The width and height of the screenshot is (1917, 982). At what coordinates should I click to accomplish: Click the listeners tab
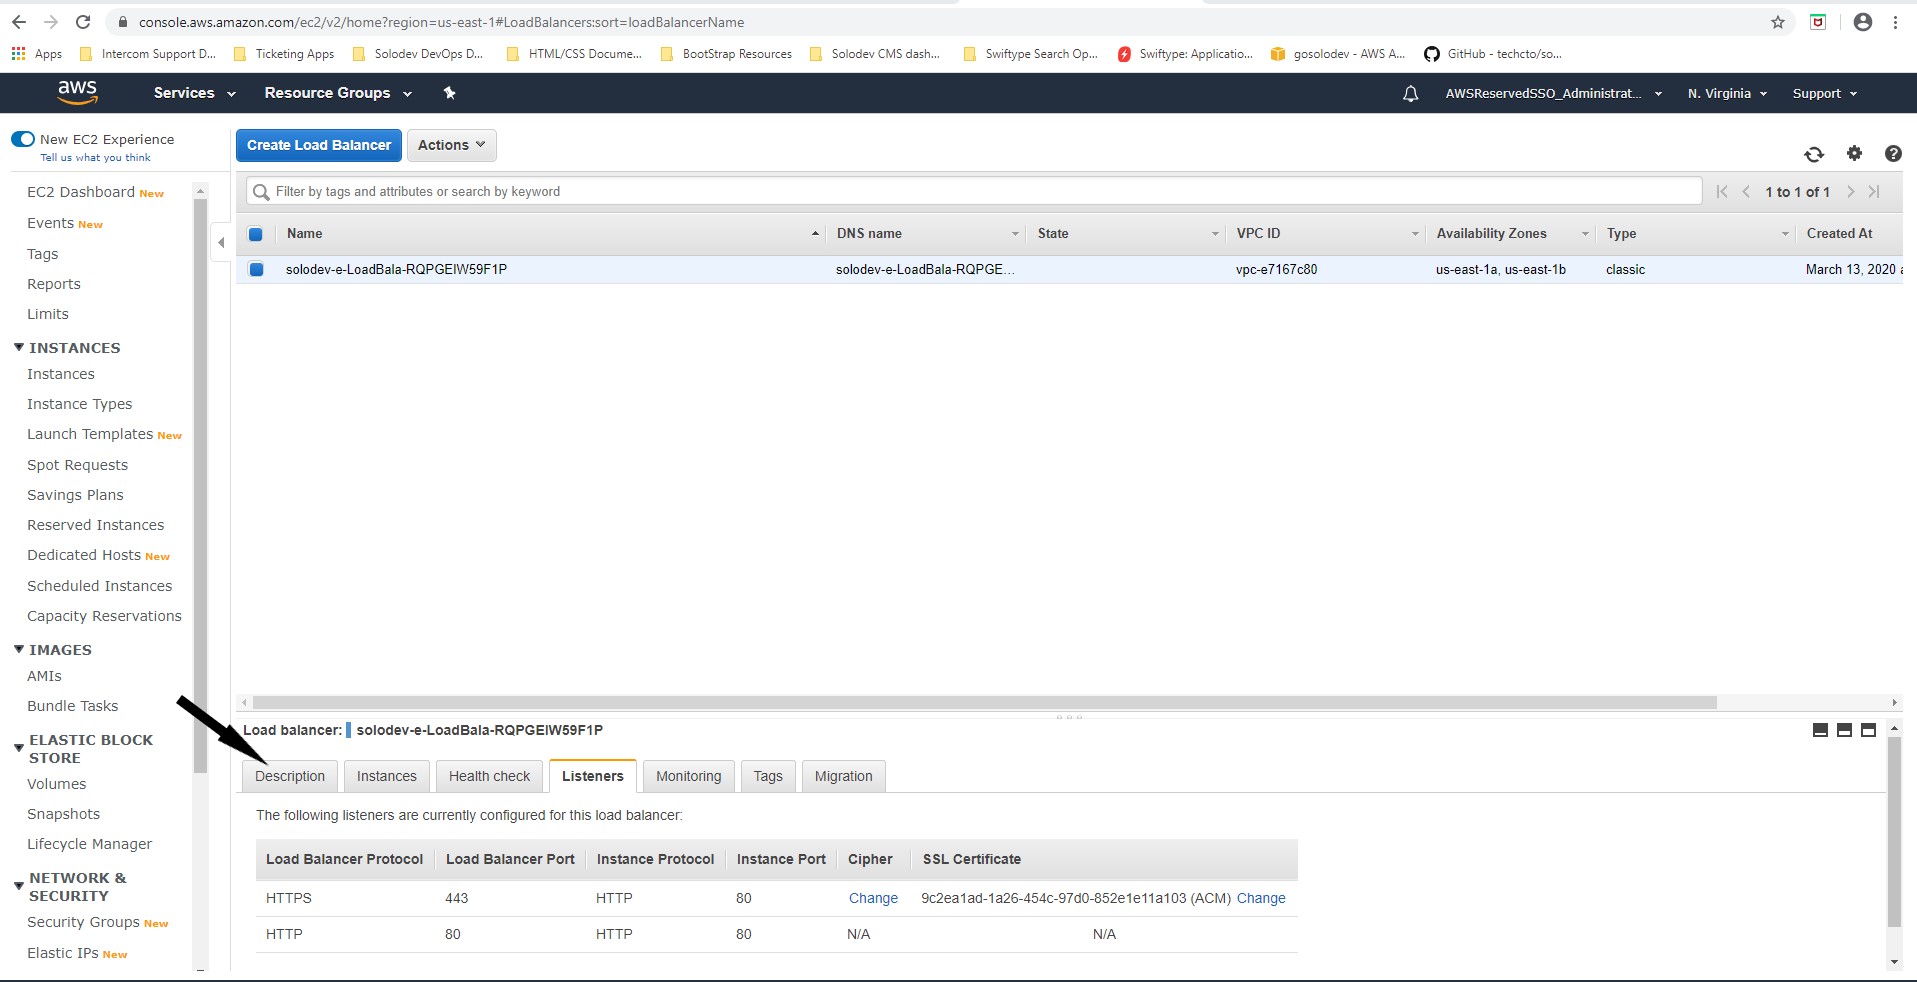(x=593, y=776)
